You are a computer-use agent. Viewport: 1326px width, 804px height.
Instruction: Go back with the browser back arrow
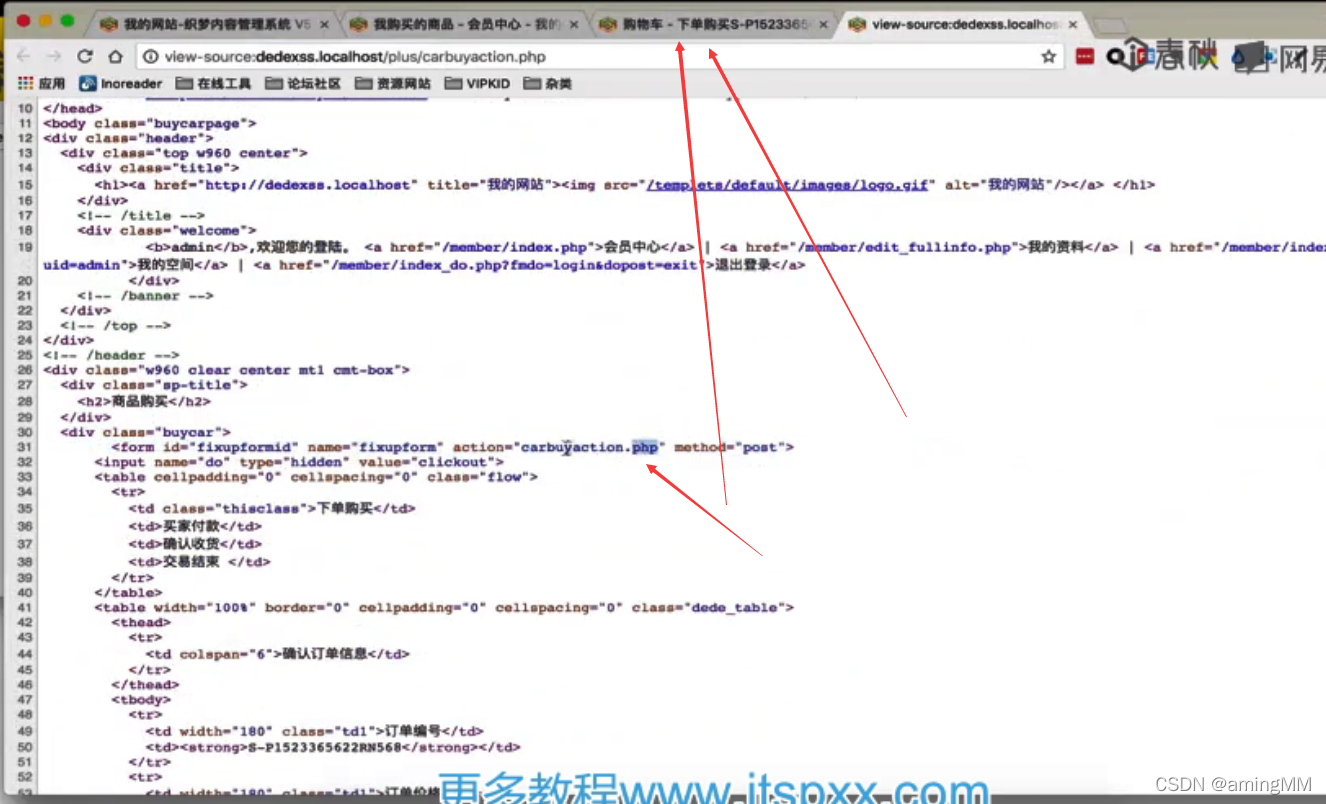[x=23, y=57]
